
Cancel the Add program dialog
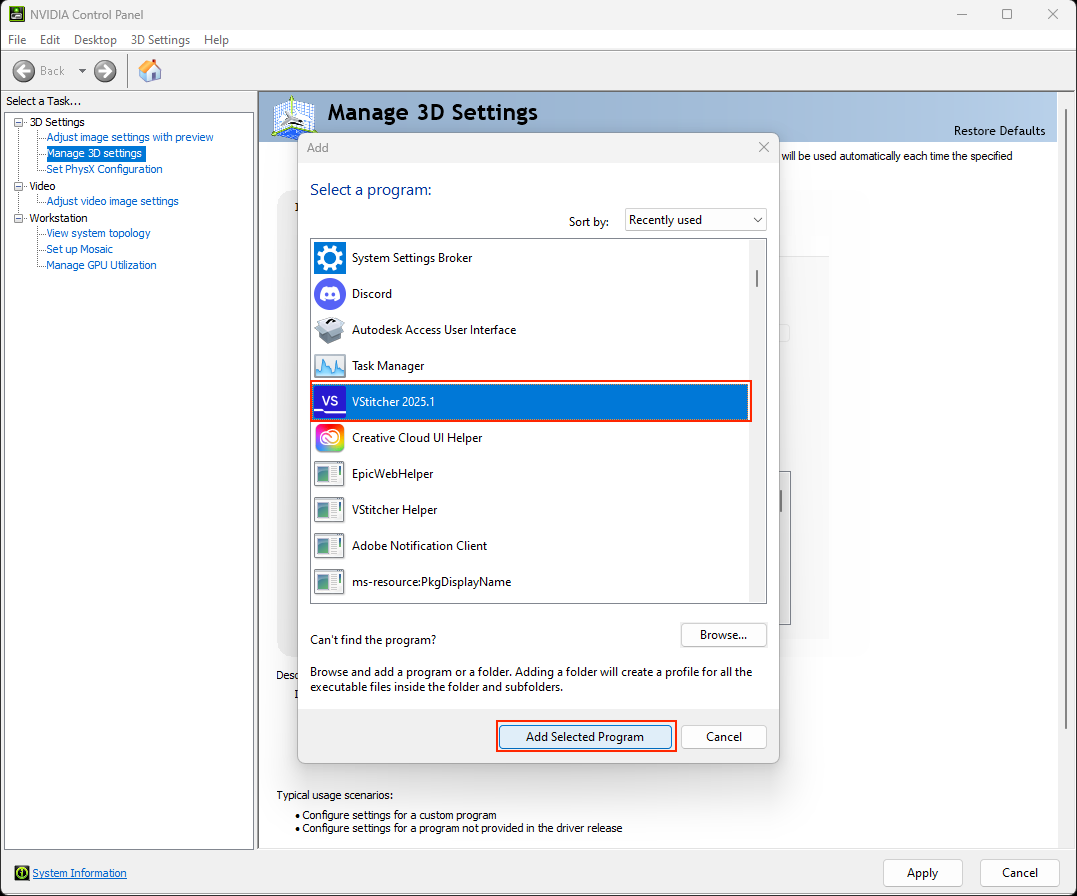[724, 737]
